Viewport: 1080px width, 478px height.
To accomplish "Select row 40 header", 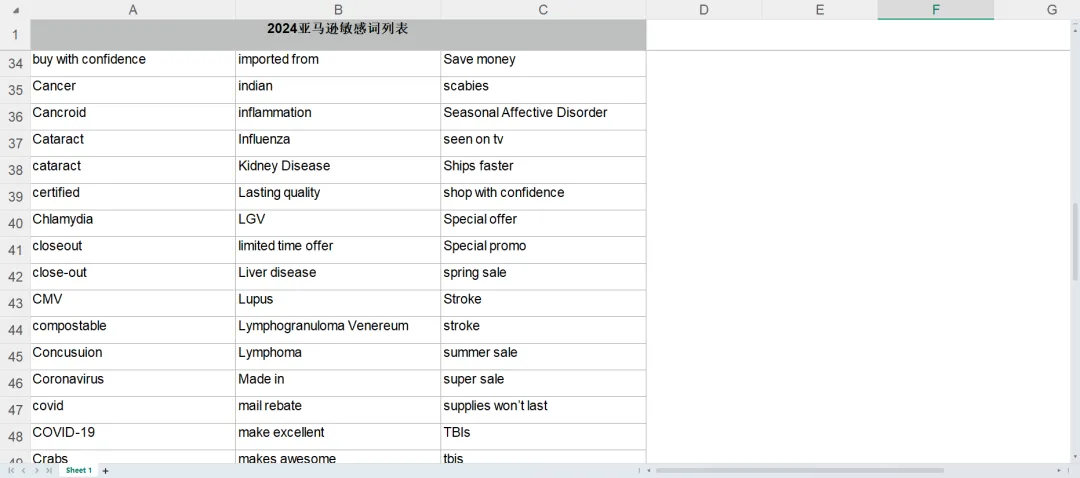I will point(15,224).
